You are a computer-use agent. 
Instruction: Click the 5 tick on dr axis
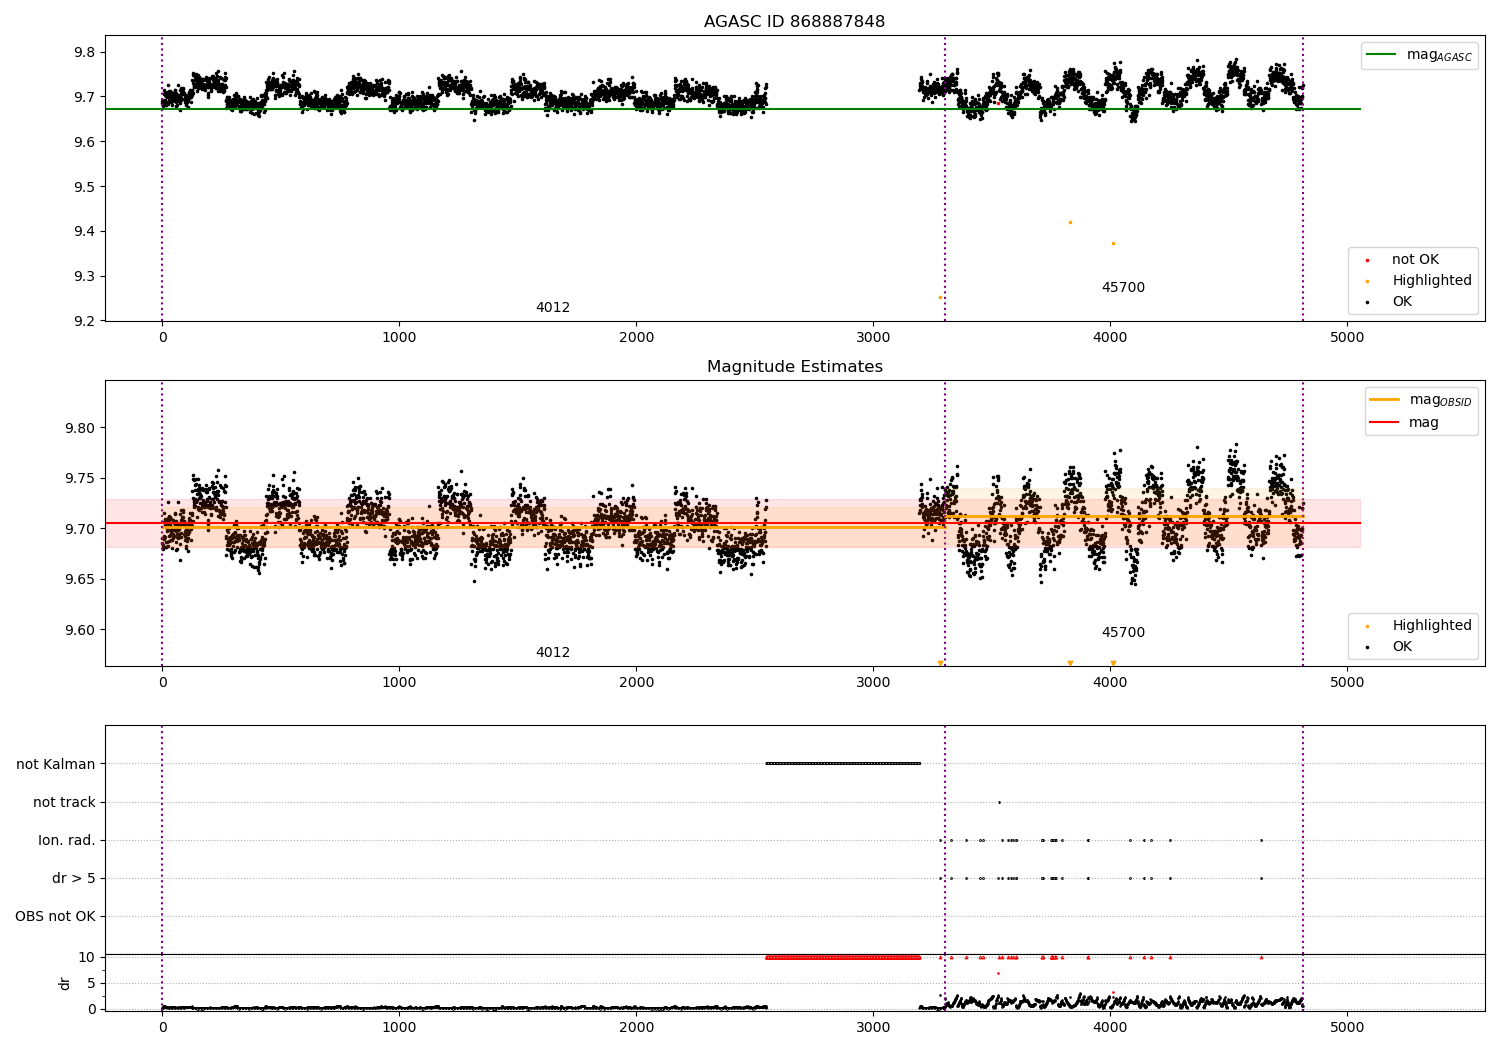[x=92, y=983]
